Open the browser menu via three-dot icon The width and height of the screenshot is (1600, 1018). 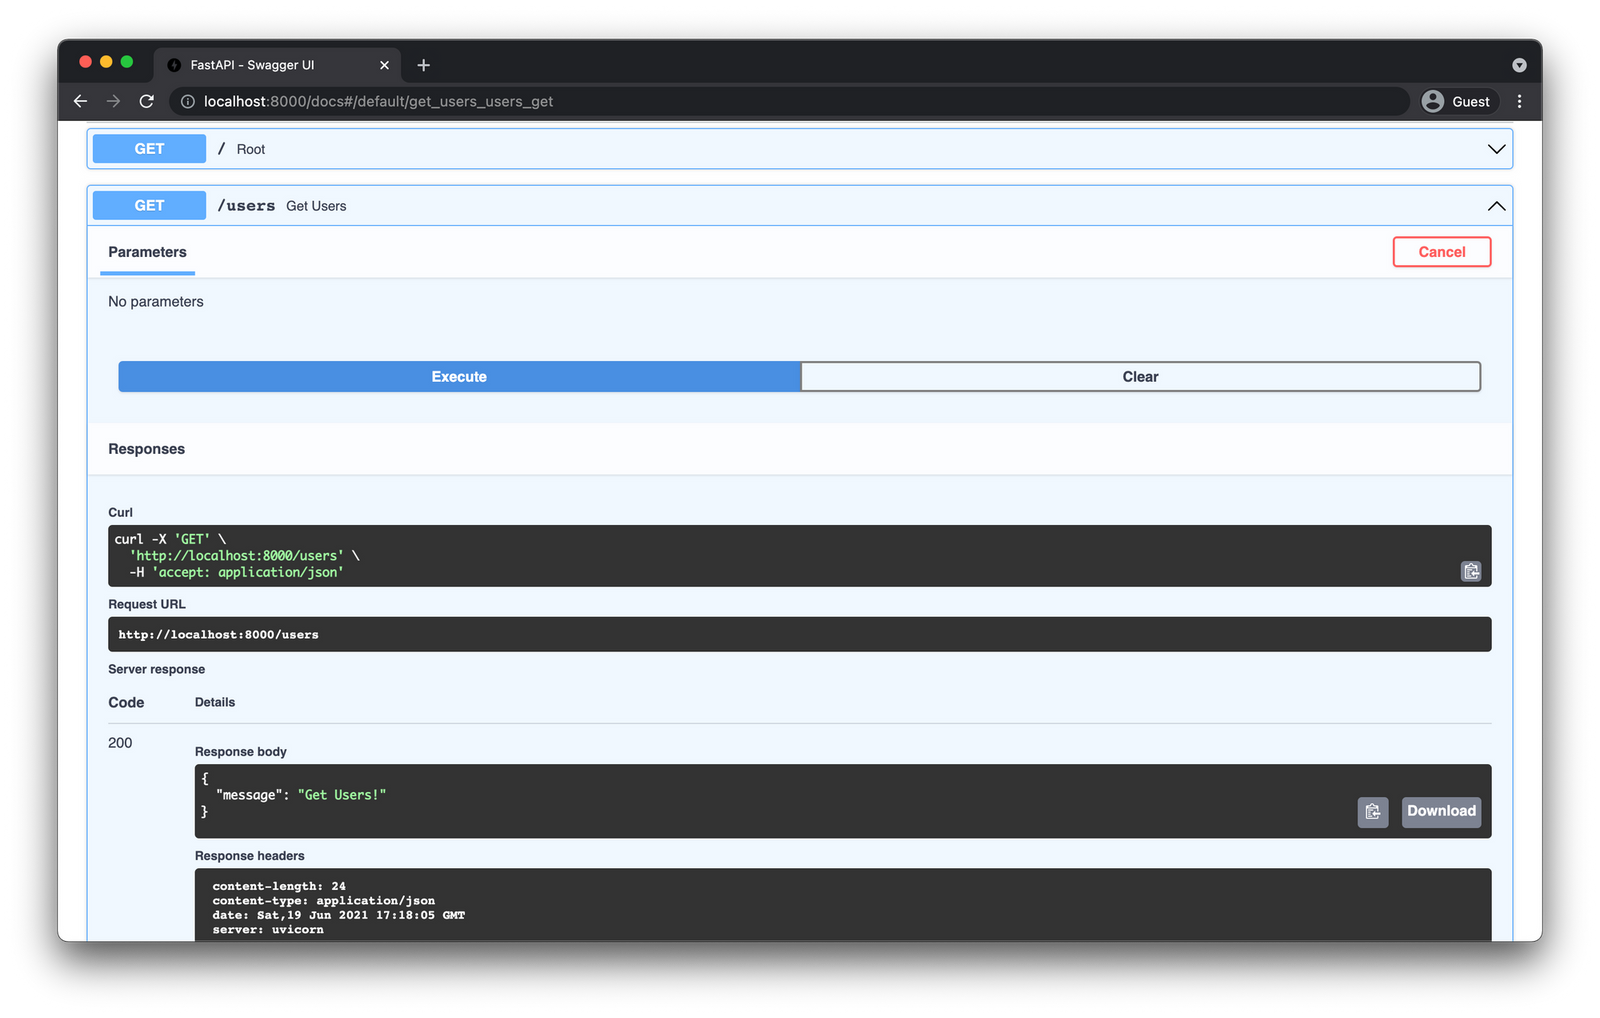[x=1519, y=101]
